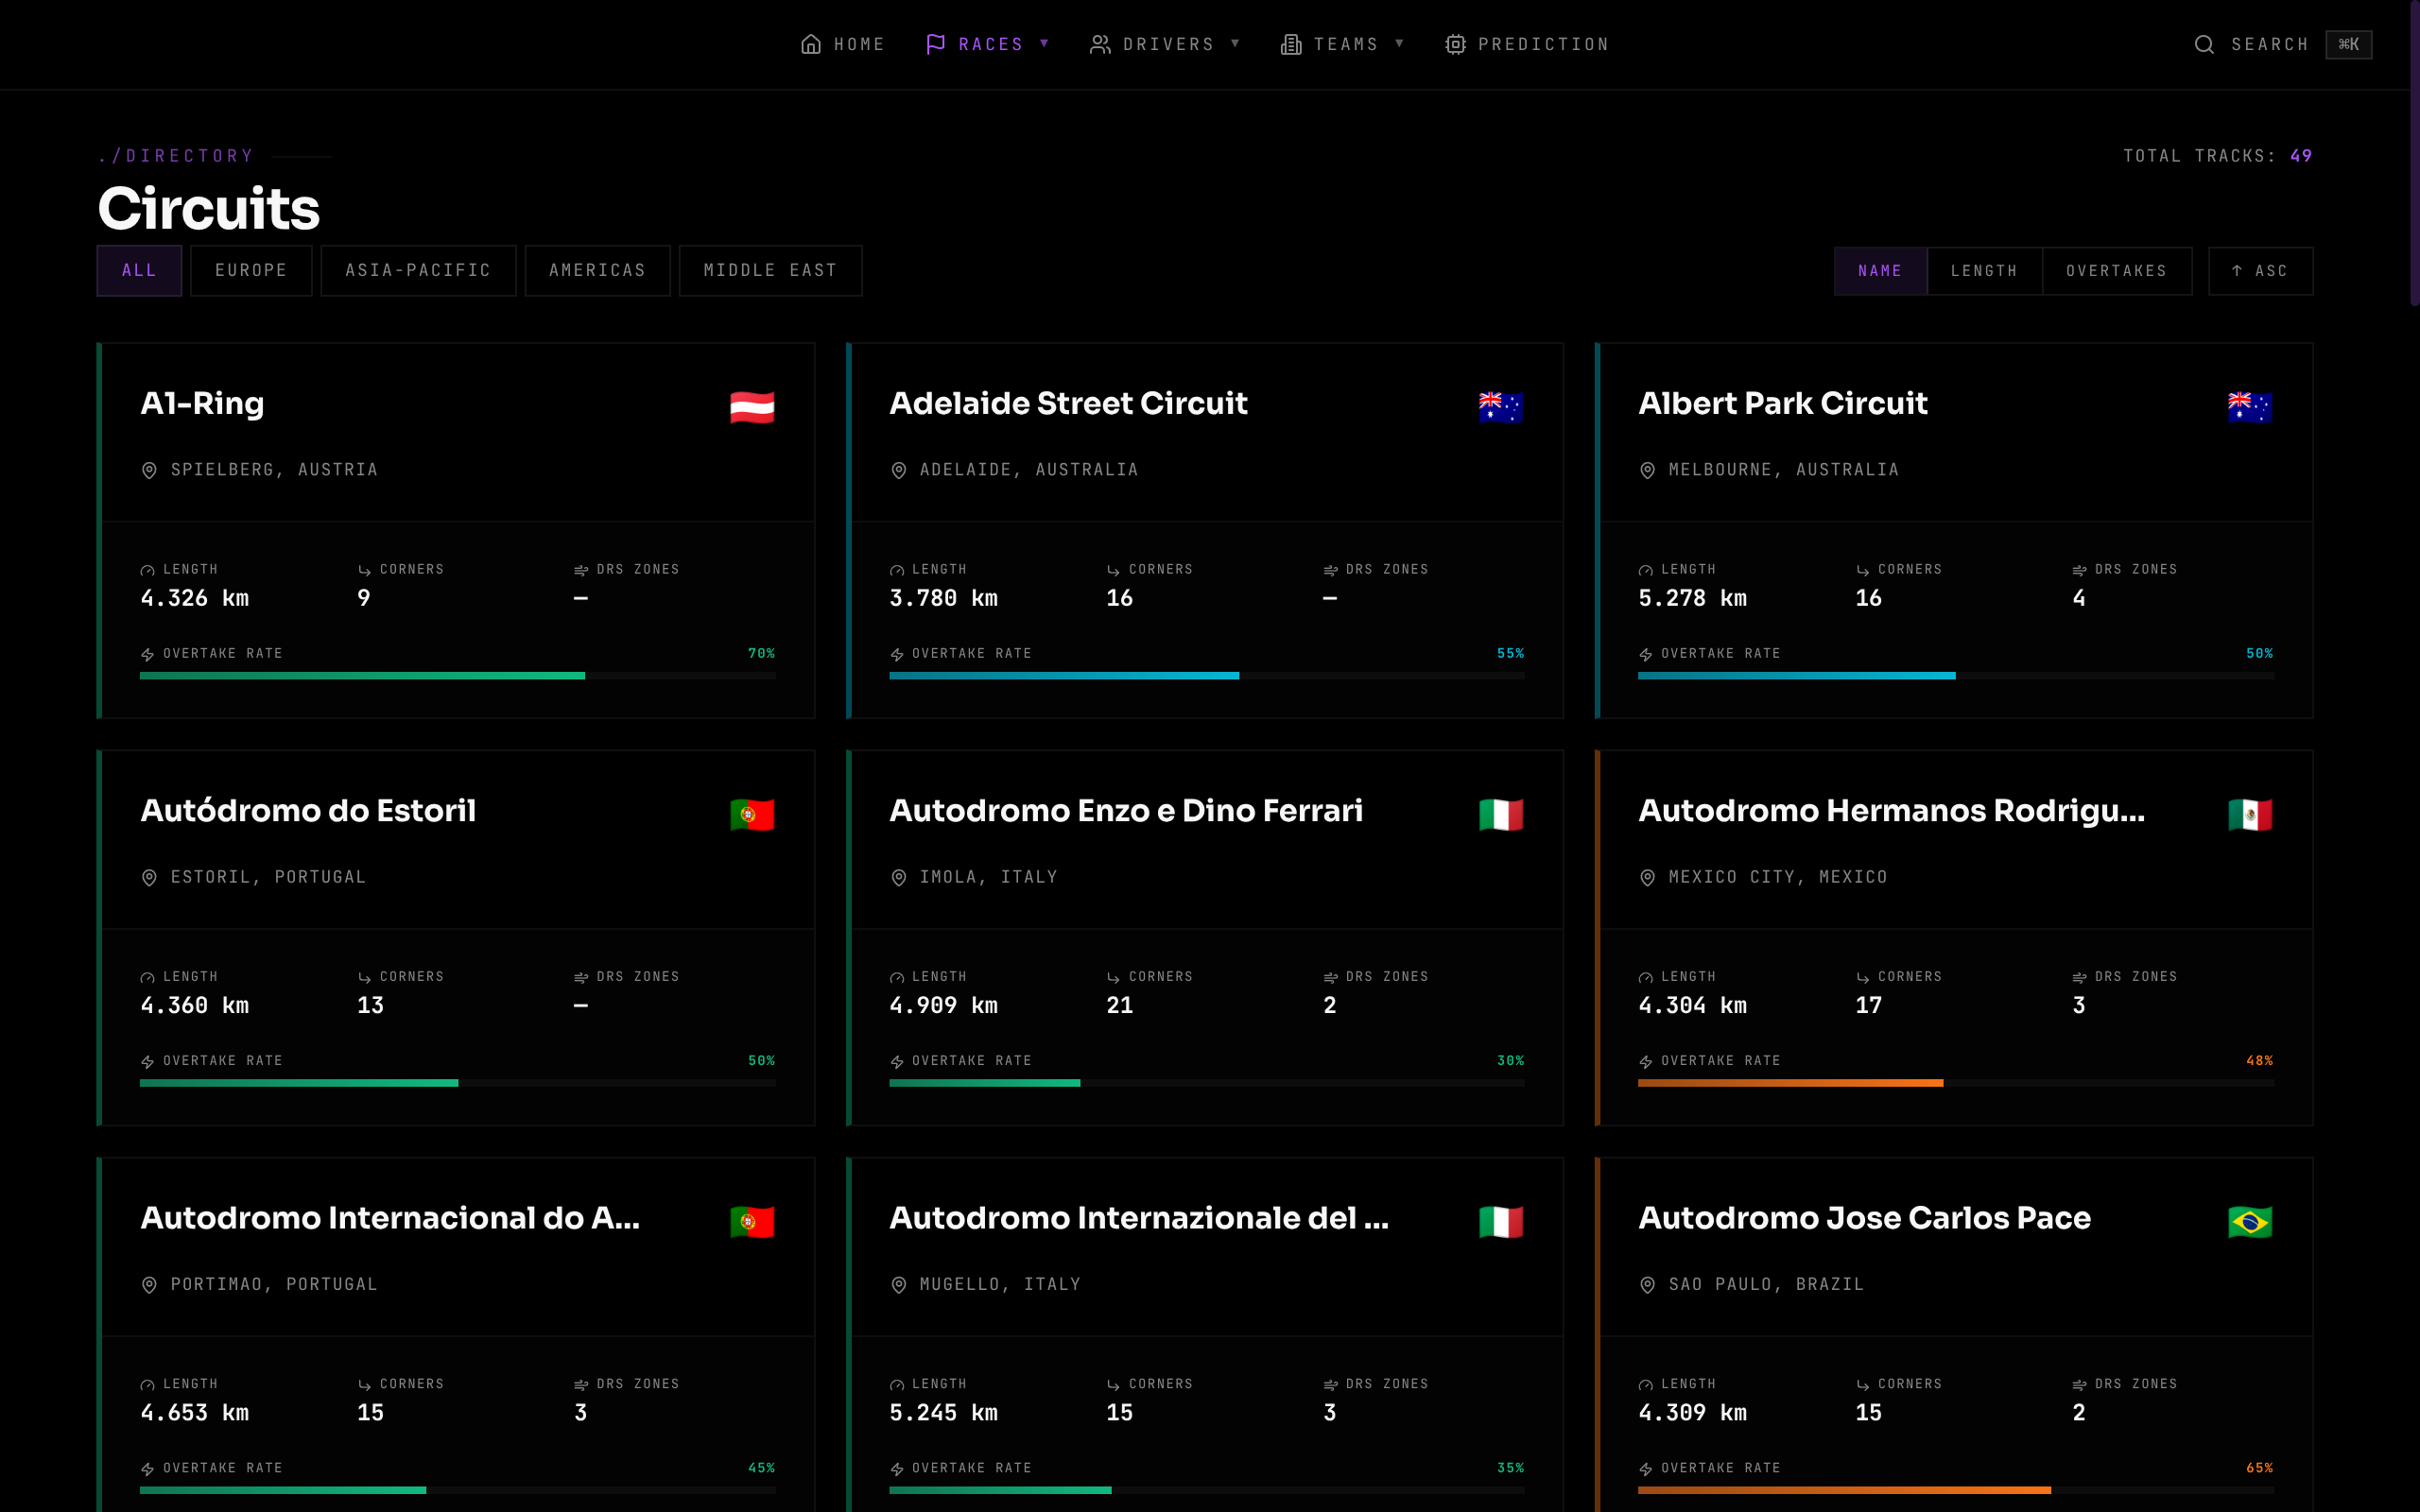Click the Drivers people icon
Image resolution: width=2420 pixels, height=1512 pixels.
click(1100, 44)
